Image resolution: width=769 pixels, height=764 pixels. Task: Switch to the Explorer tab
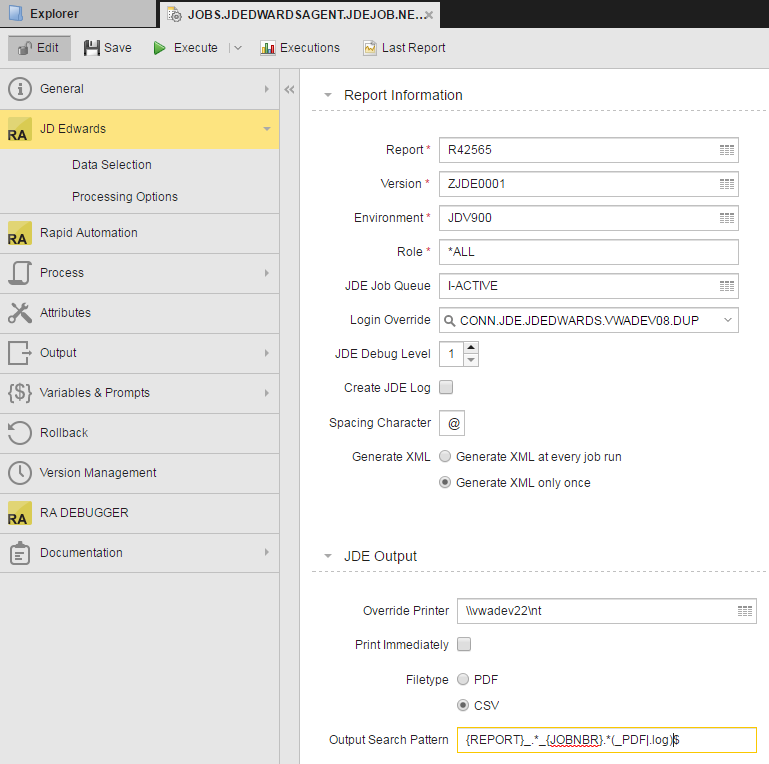(78, 14)
